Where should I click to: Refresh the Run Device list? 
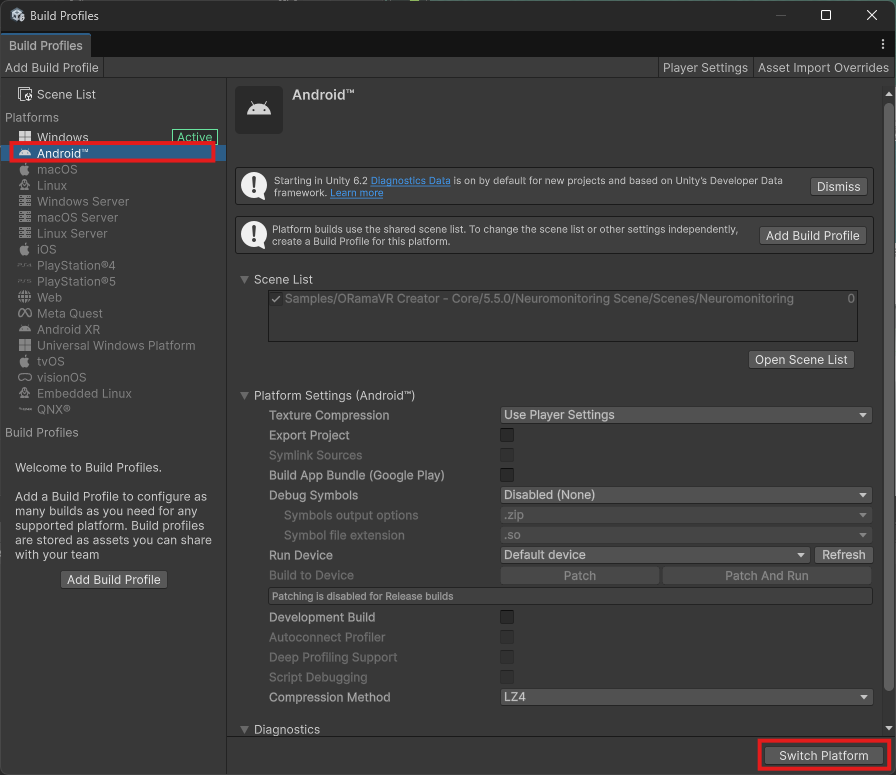pos(843,555)
